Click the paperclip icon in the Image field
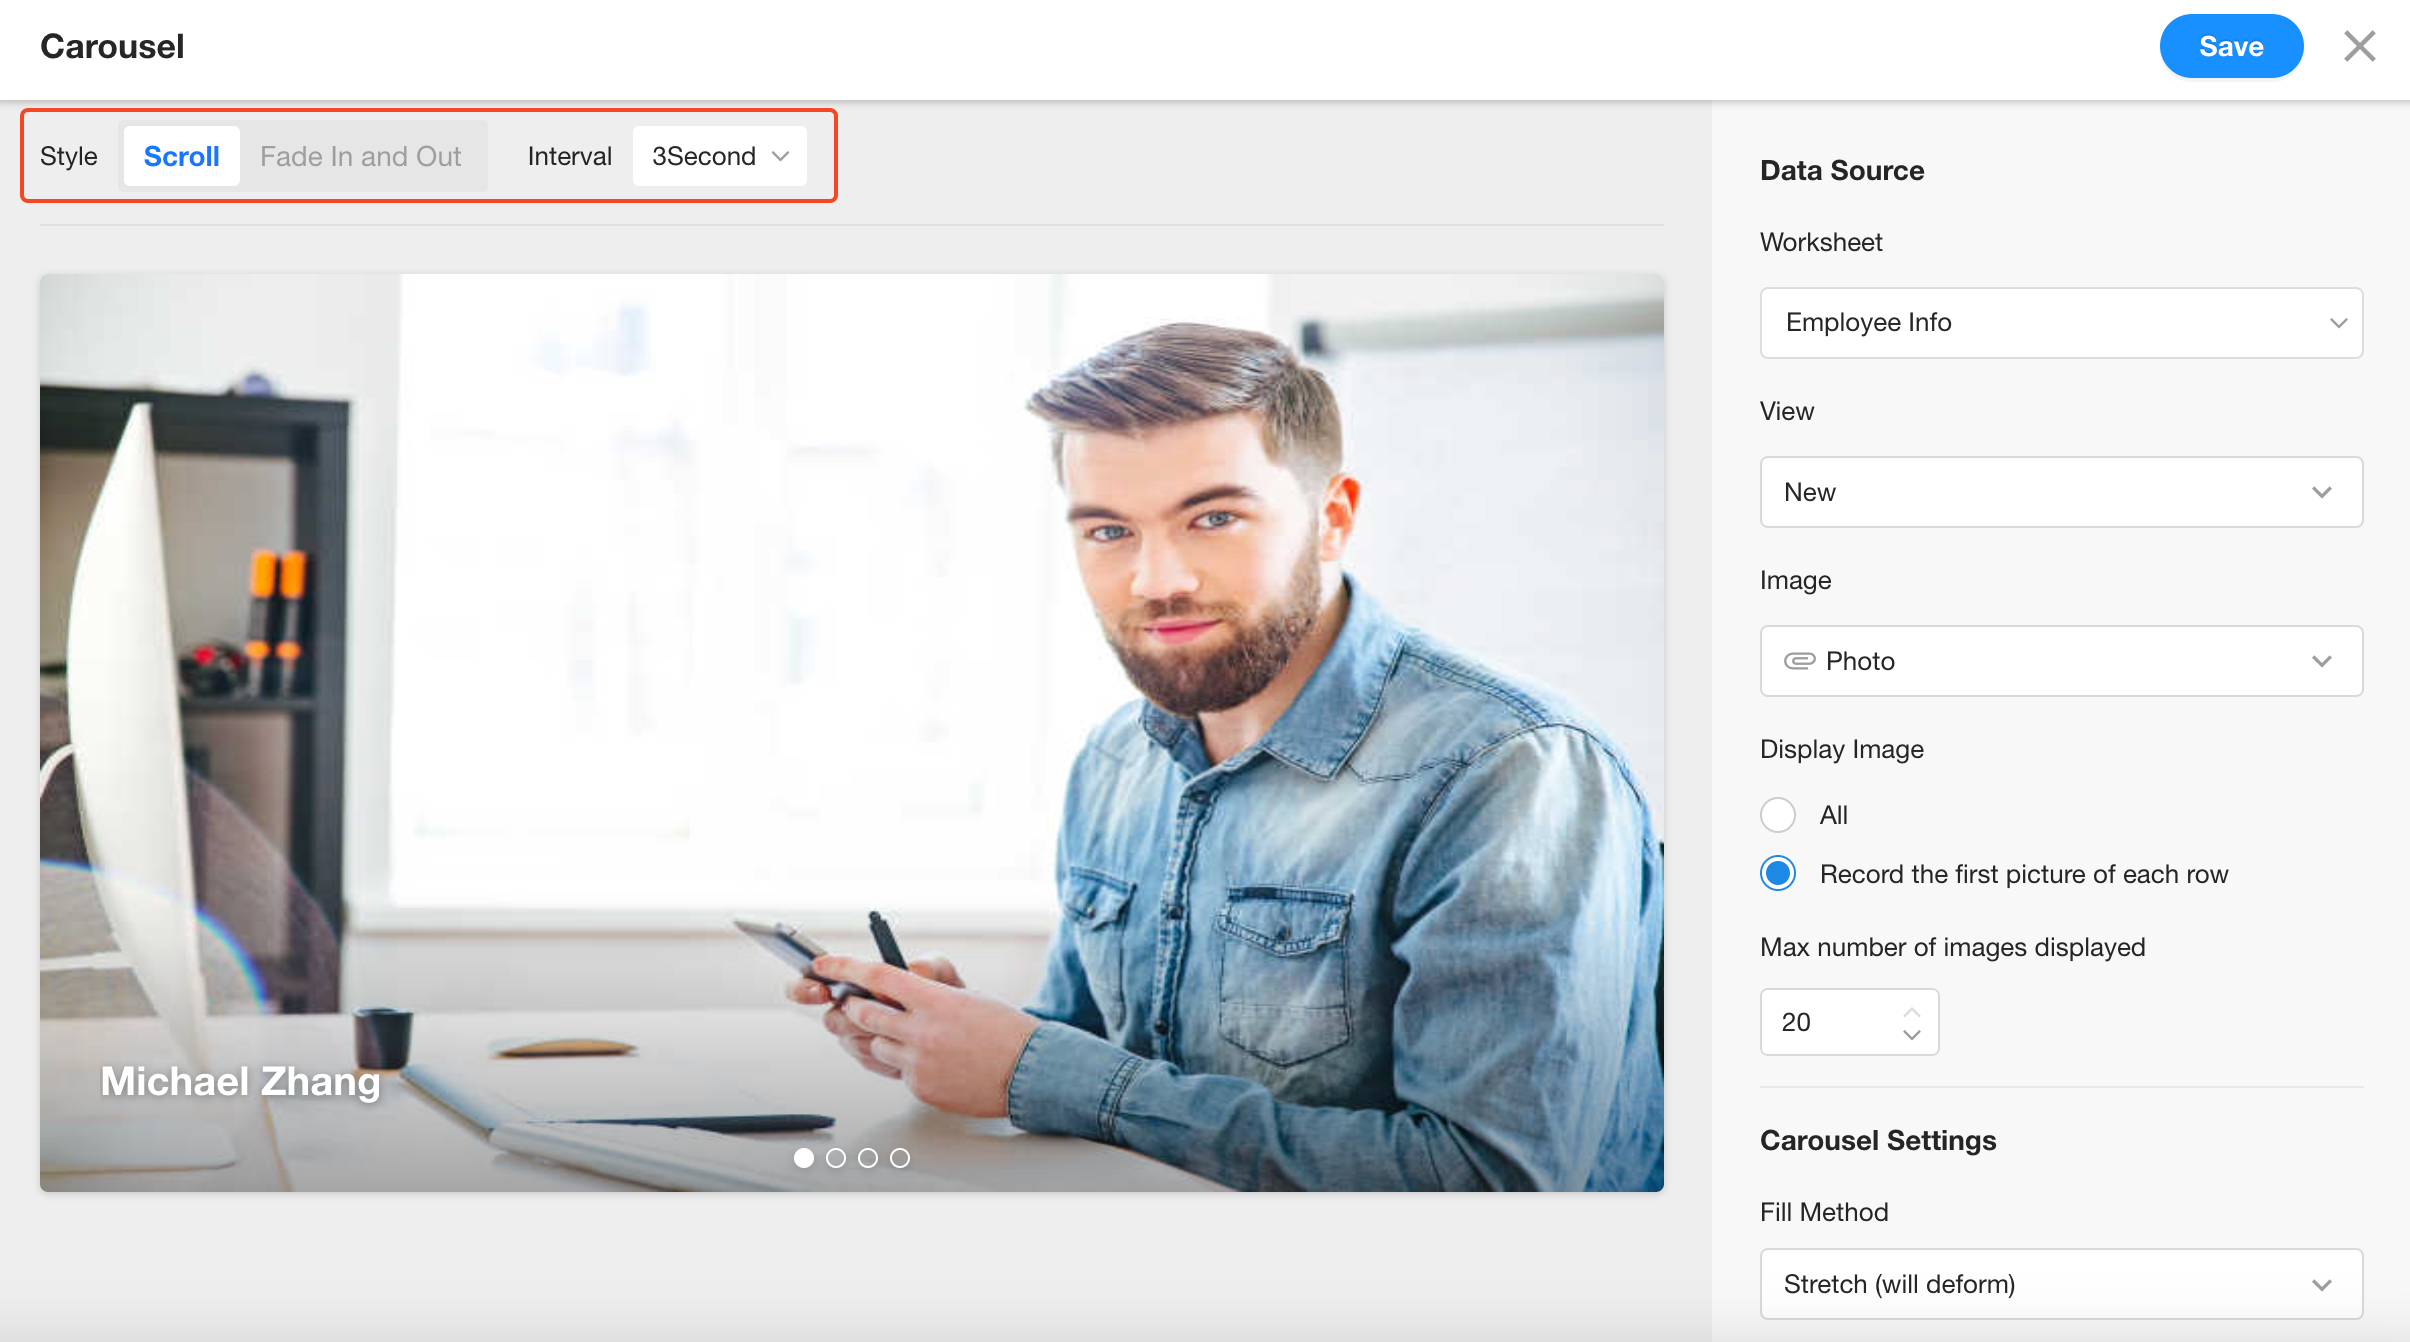Image resolution: width=2410 pixels, height=1342 pixels. click(1799, 661)
